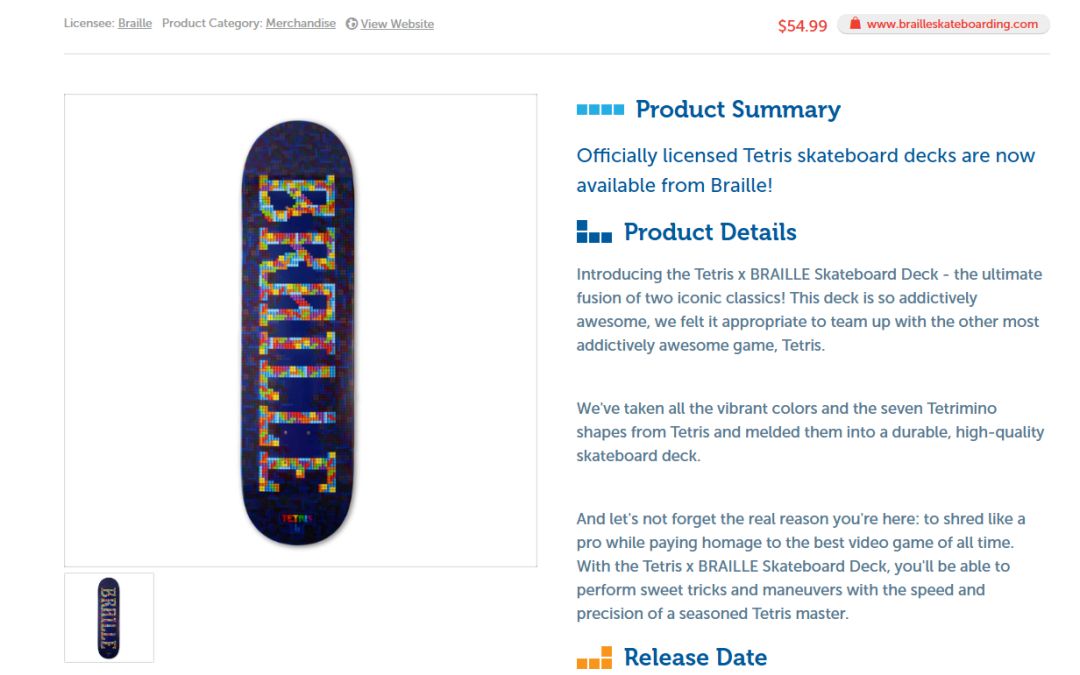The height and width of the screenshot is (675, 1080).
Task: Click the Tetris logo on the deck image
Action: click(x=298, y=519)
